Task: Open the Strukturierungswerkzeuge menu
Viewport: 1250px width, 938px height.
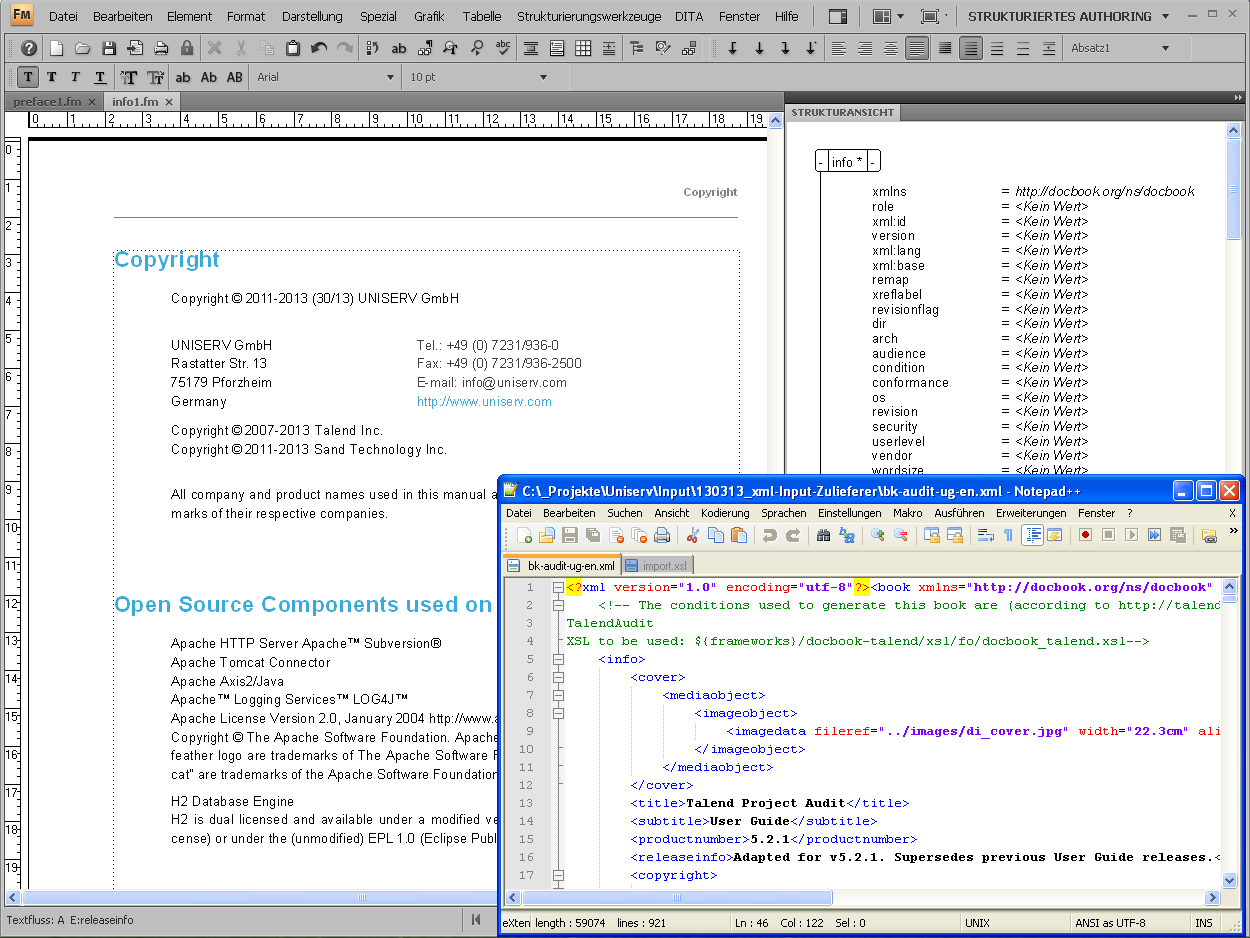Action: coord(589,16)
